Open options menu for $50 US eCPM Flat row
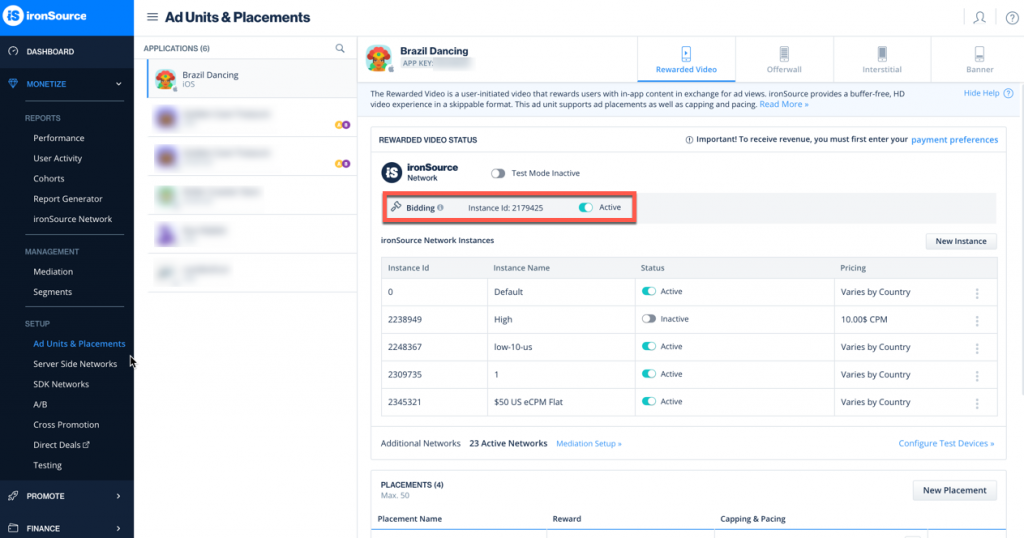Viewport: 1024px width, 538px height. pos(977,403)
